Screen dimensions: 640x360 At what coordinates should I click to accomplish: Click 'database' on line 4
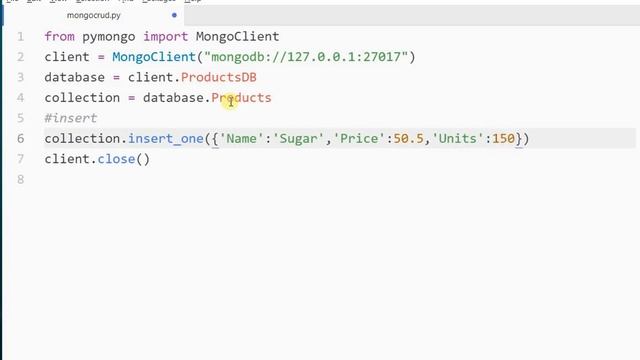tap(173, 98)
